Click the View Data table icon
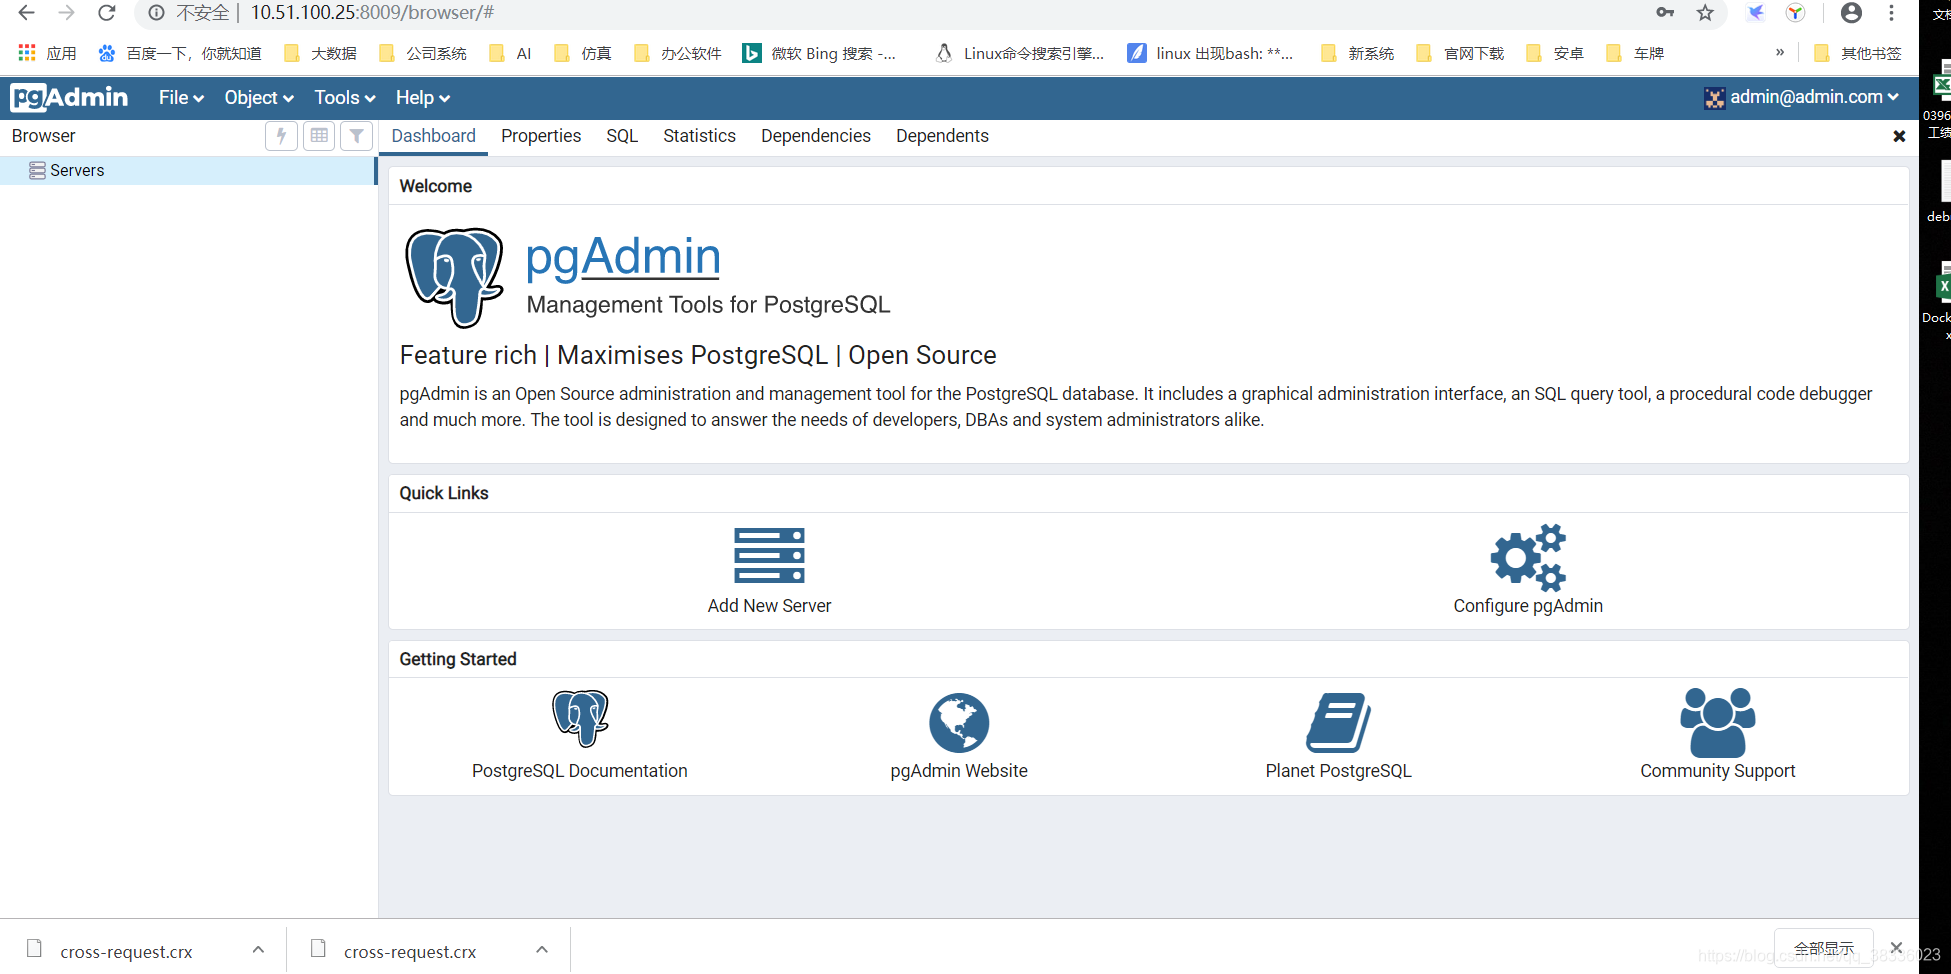The width and height of the screenshot is (1951, 974). (x=319, y=136)
